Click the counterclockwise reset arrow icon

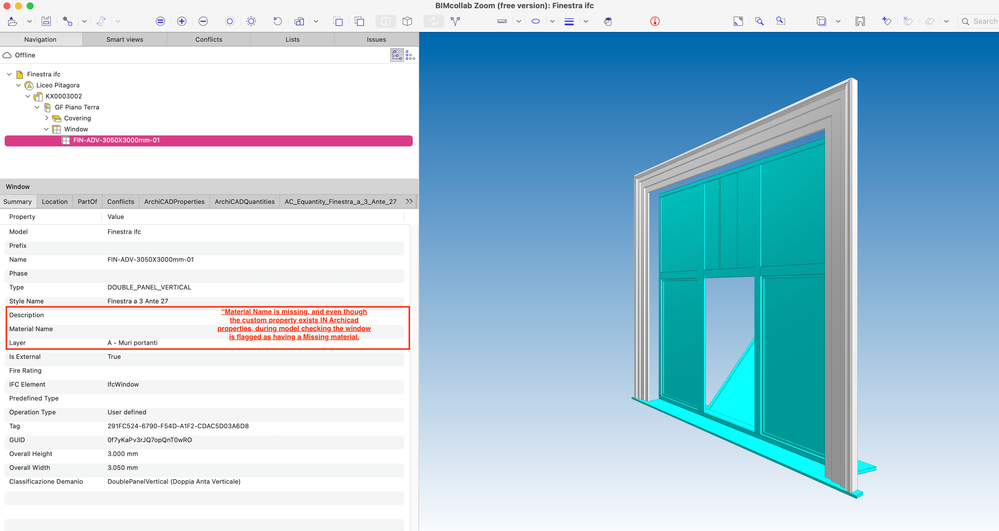(278, 21)
